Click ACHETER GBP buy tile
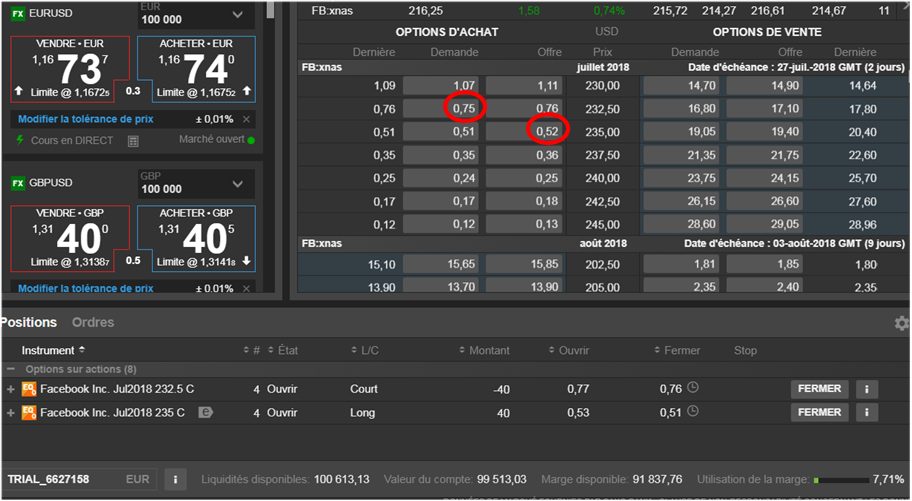The image size is (912, 501). [197, 238]
